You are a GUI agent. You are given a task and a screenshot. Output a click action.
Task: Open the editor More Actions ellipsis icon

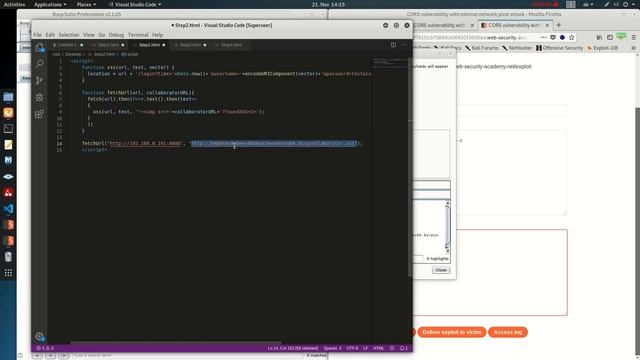coord(404,45)
